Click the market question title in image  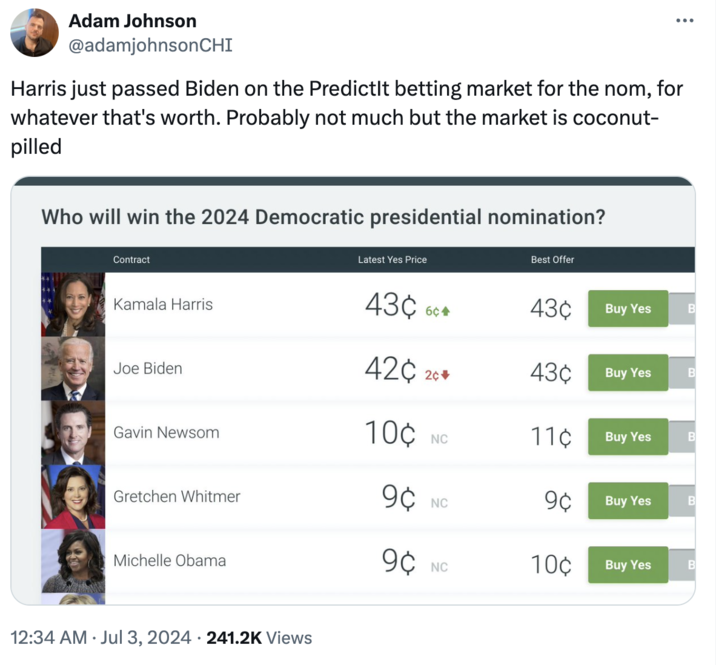[323, 217]
